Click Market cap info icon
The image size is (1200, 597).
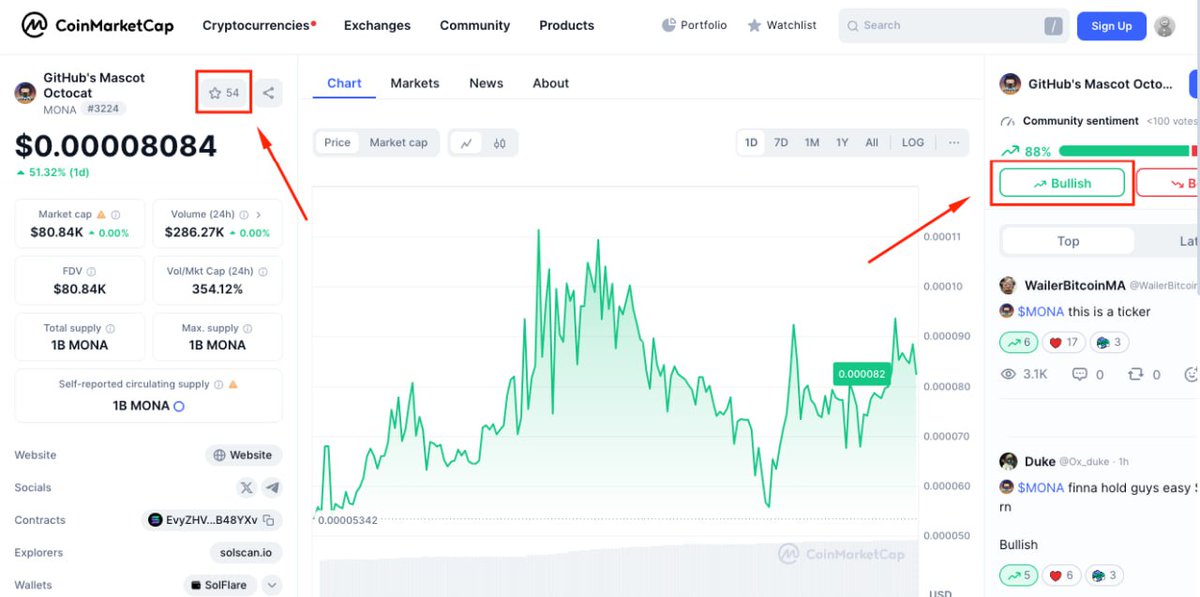click(x=116, y=215)
